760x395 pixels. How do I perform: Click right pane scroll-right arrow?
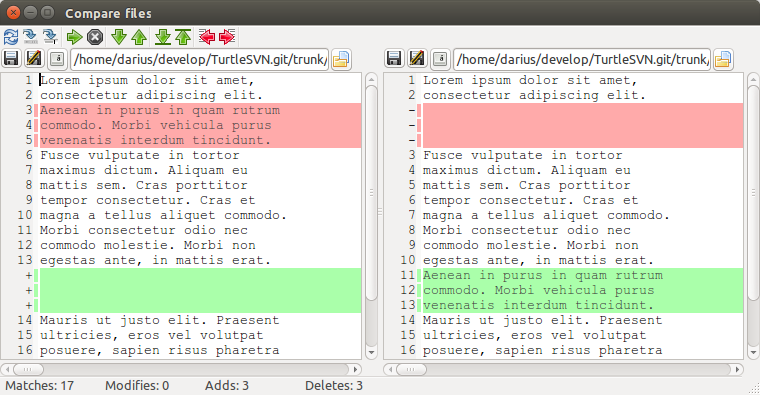click(738, 369)
